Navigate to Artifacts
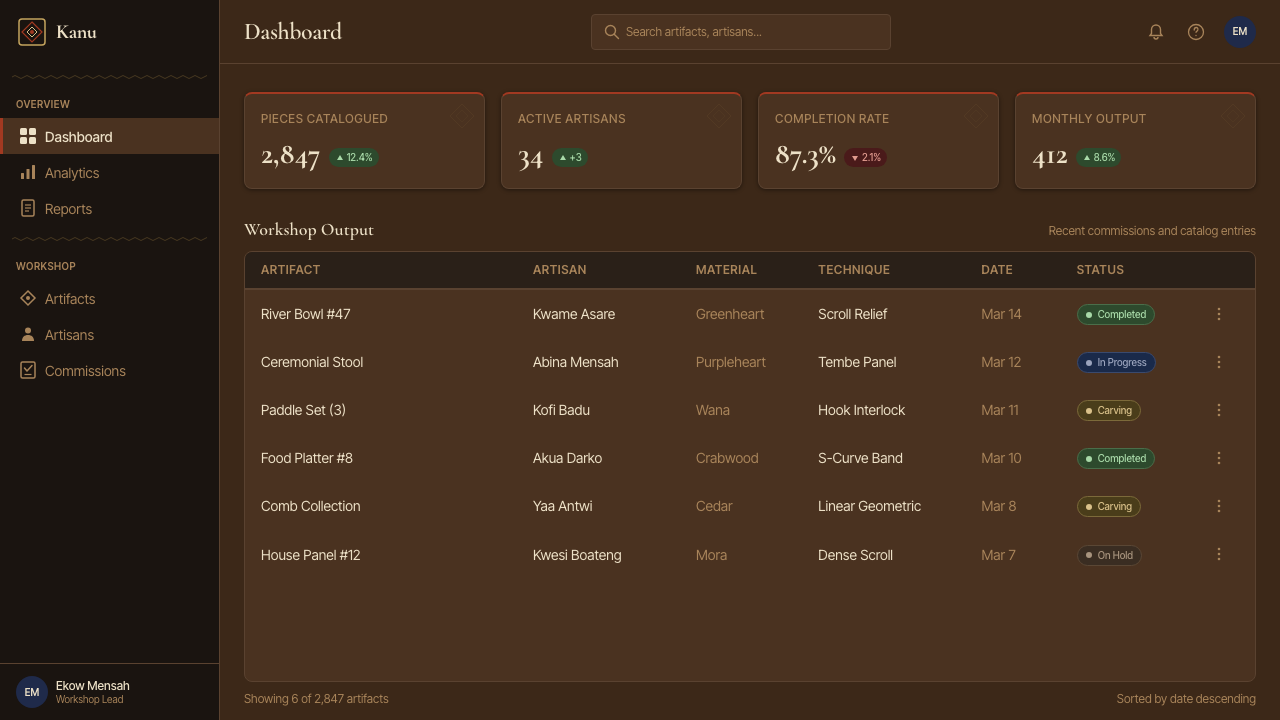 (109, 298)
